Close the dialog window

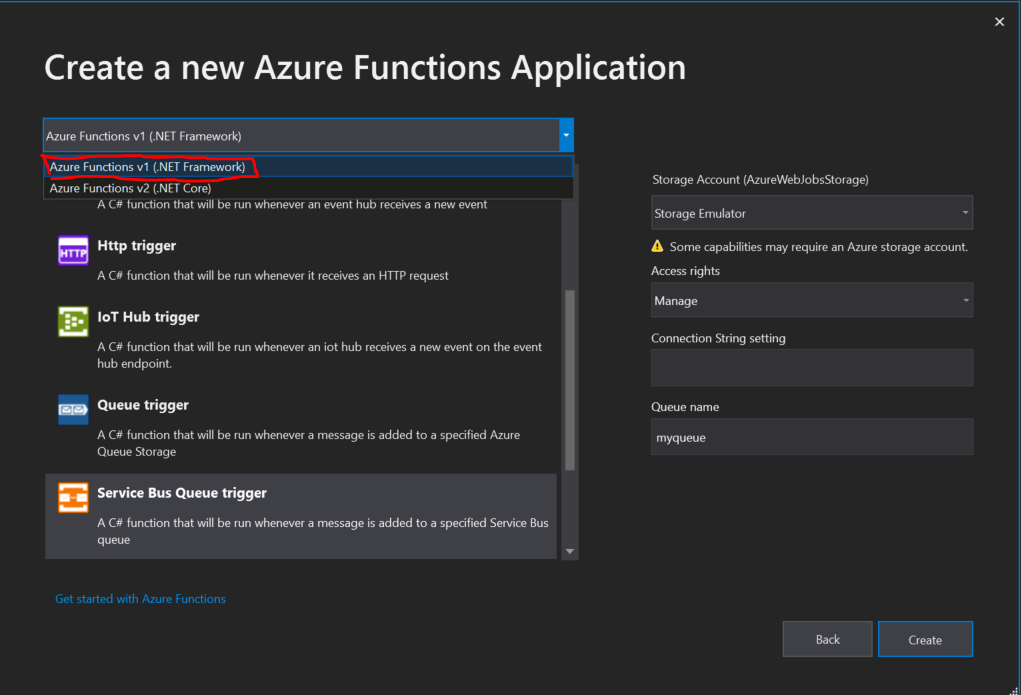(x=999, y=22)
